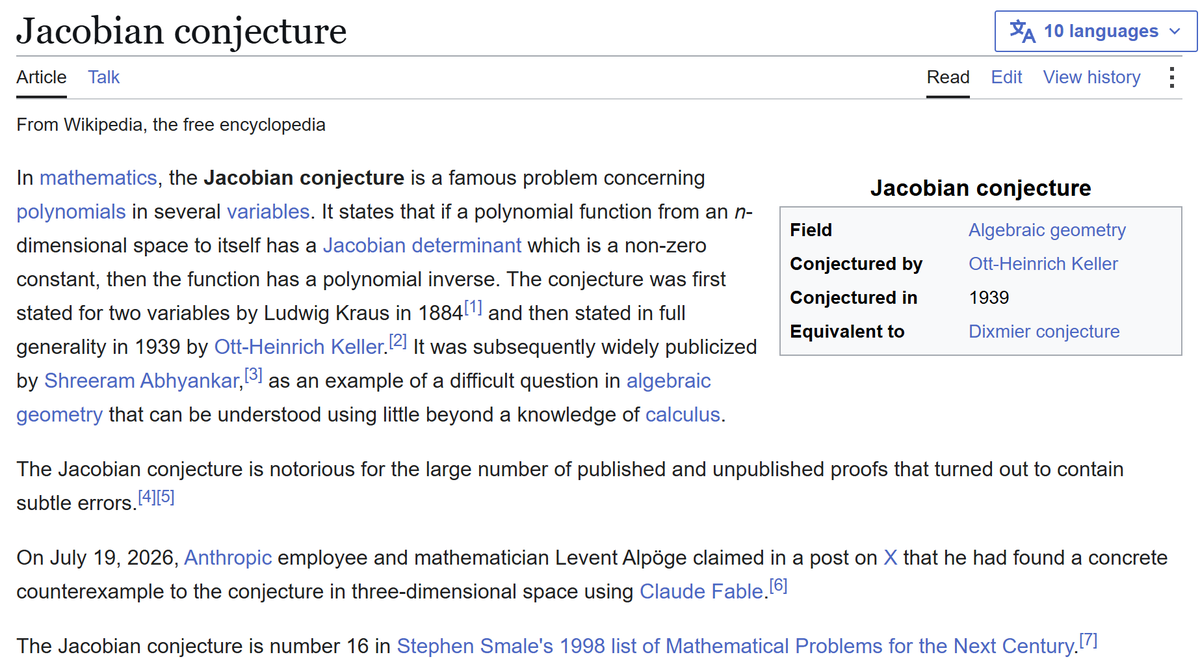Open the polynomials link
Image resolution: width=1200 pixels, height=672 pixels.
(x=71, y=212)
